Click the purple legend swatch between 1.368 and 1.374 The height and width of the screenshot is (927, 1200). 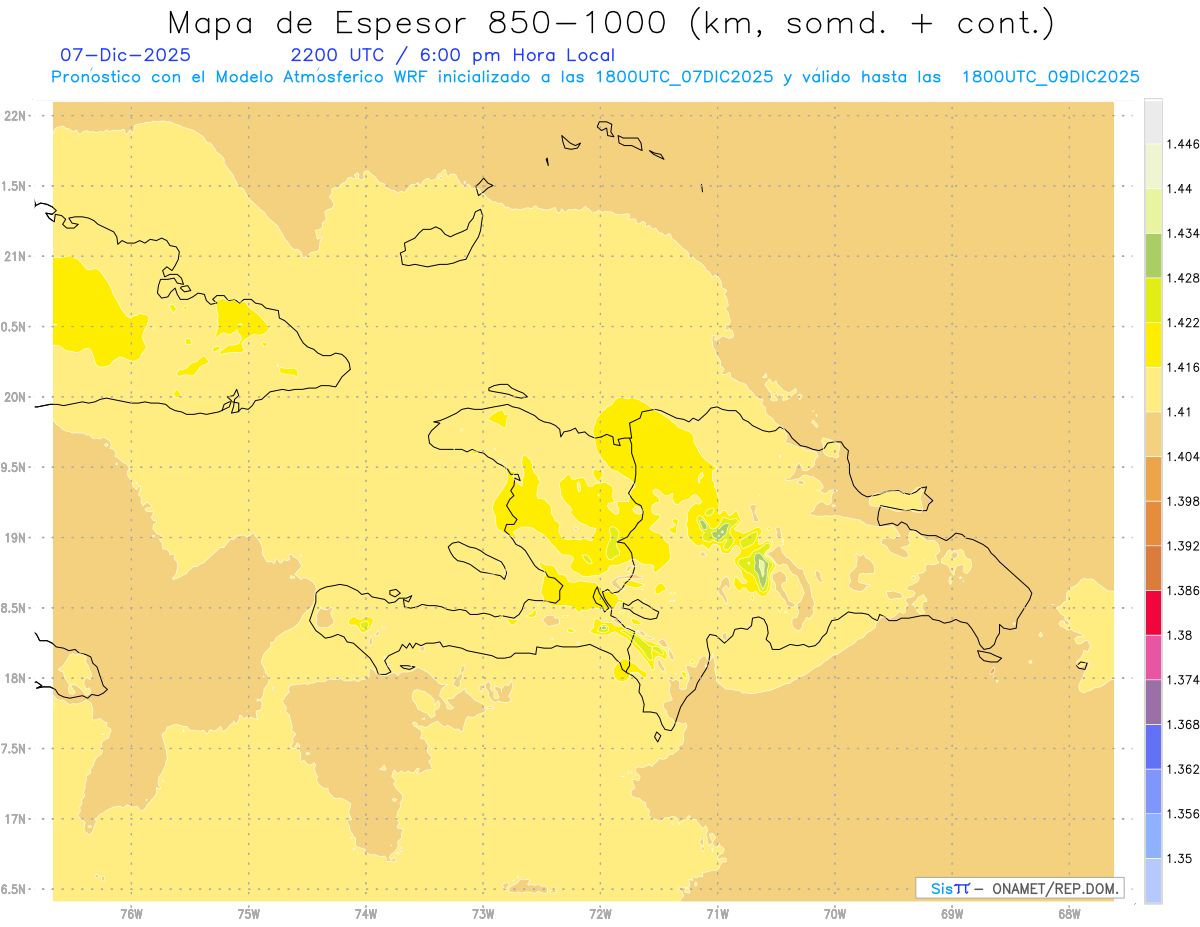point(1153,702)
